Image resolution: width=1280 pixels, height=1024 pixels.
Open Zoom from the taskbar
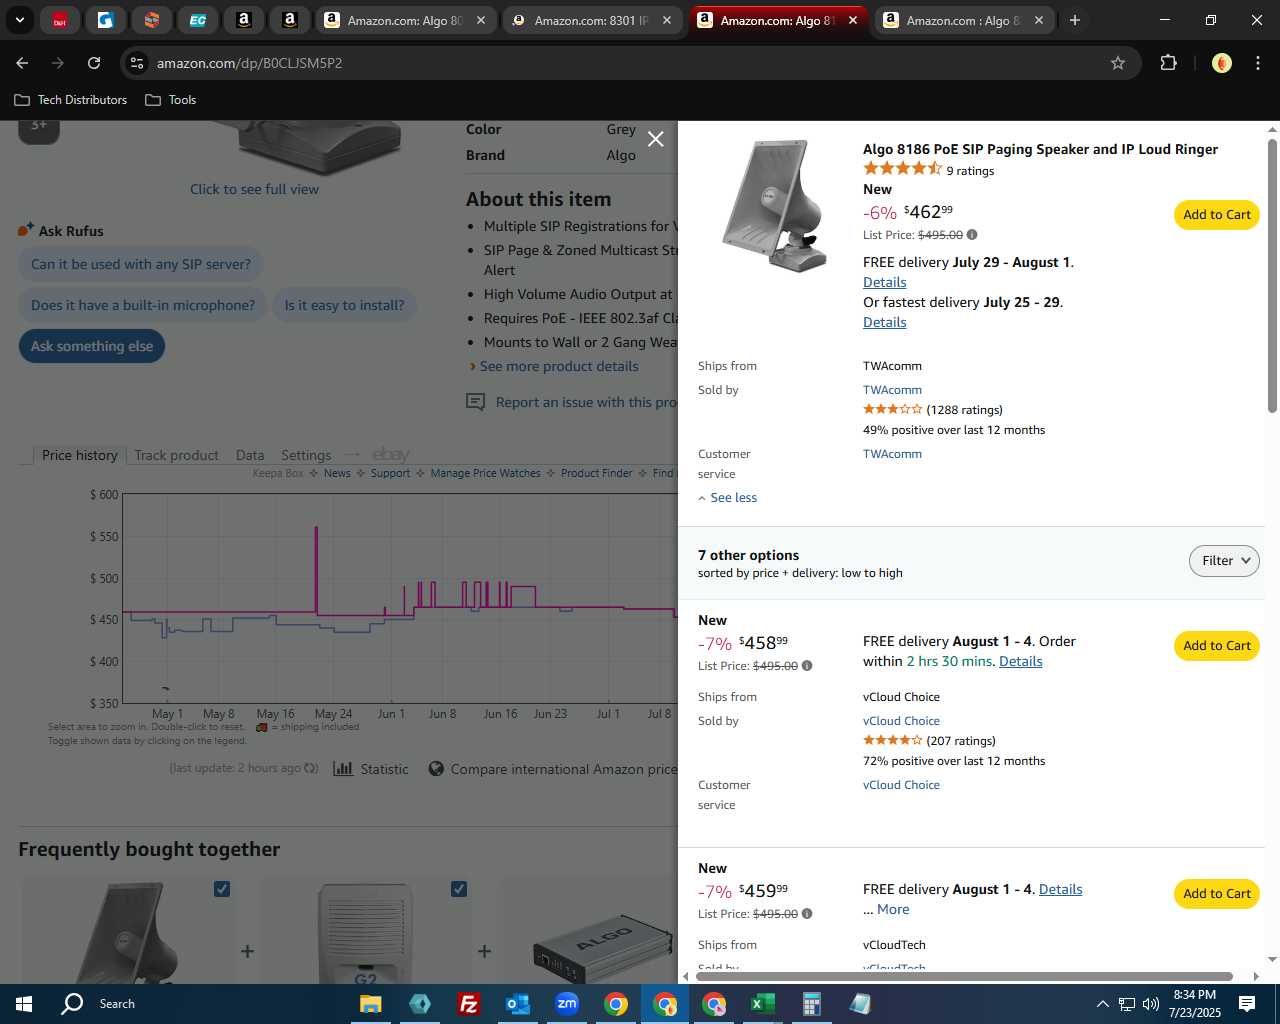tap(567, 1004)
